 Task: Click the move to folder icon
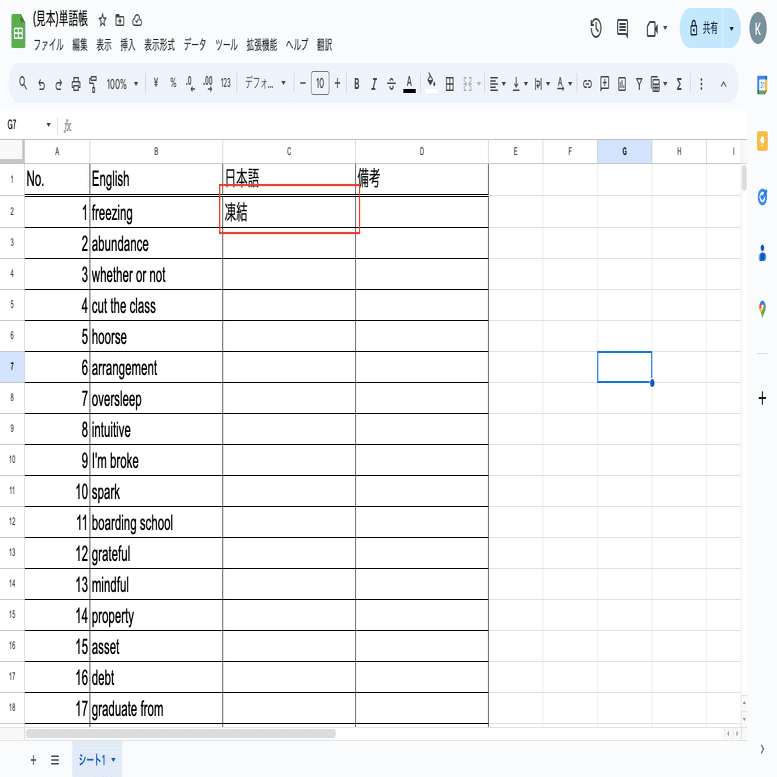click(x=119, y=20)
